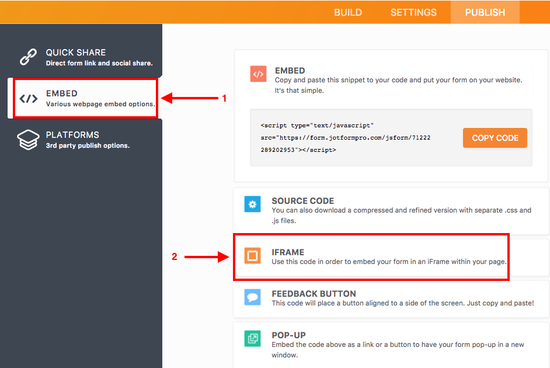This screenshot has width=550, height=368.
Task: Switch to the BUILD tab
Action: click(348, 13)
